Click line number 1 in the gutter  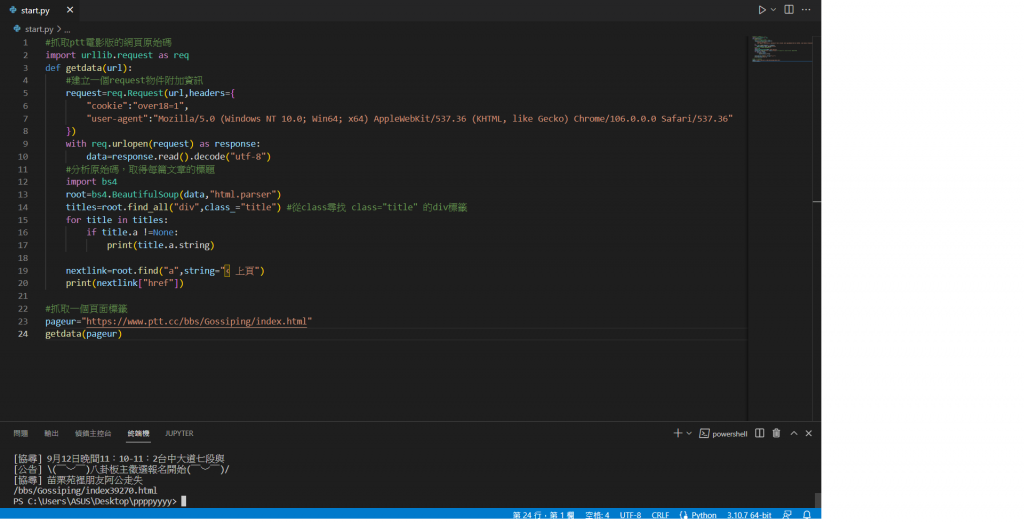point(25,42)
